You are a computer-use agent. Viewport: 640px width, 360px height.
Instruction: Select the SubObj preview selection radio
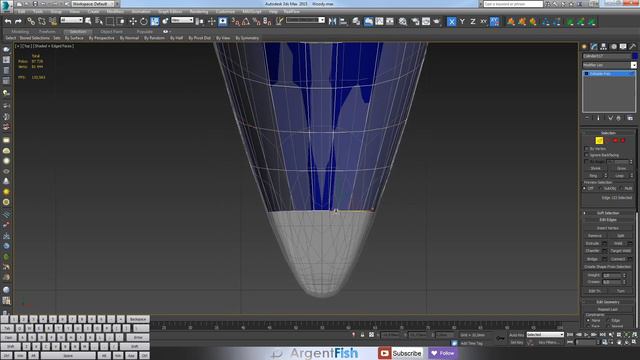pos(601,188)
